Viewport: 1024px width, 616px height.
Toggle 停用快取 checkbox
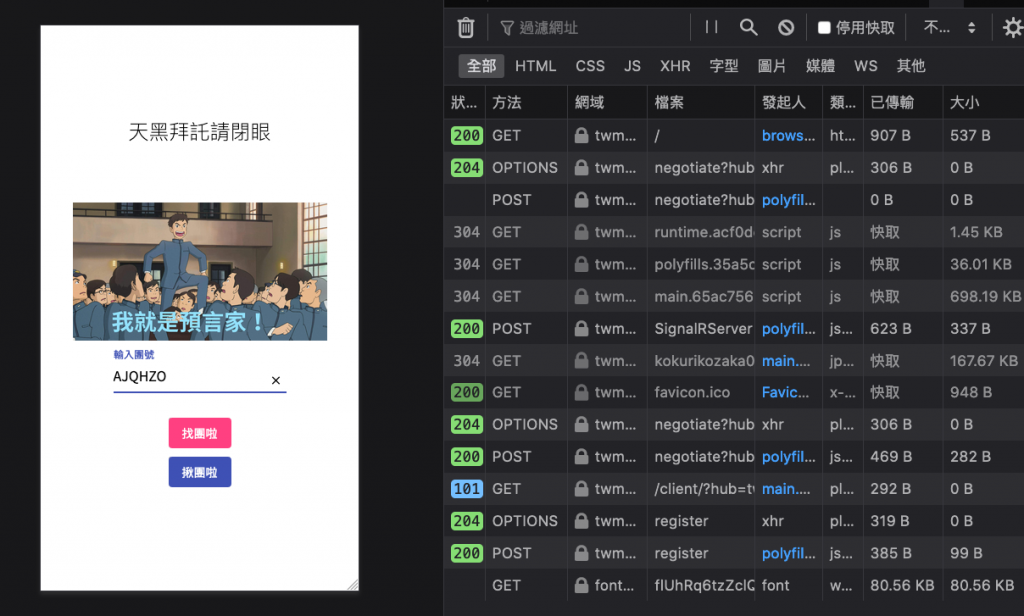pyautogui.click(x=824, y=27)
